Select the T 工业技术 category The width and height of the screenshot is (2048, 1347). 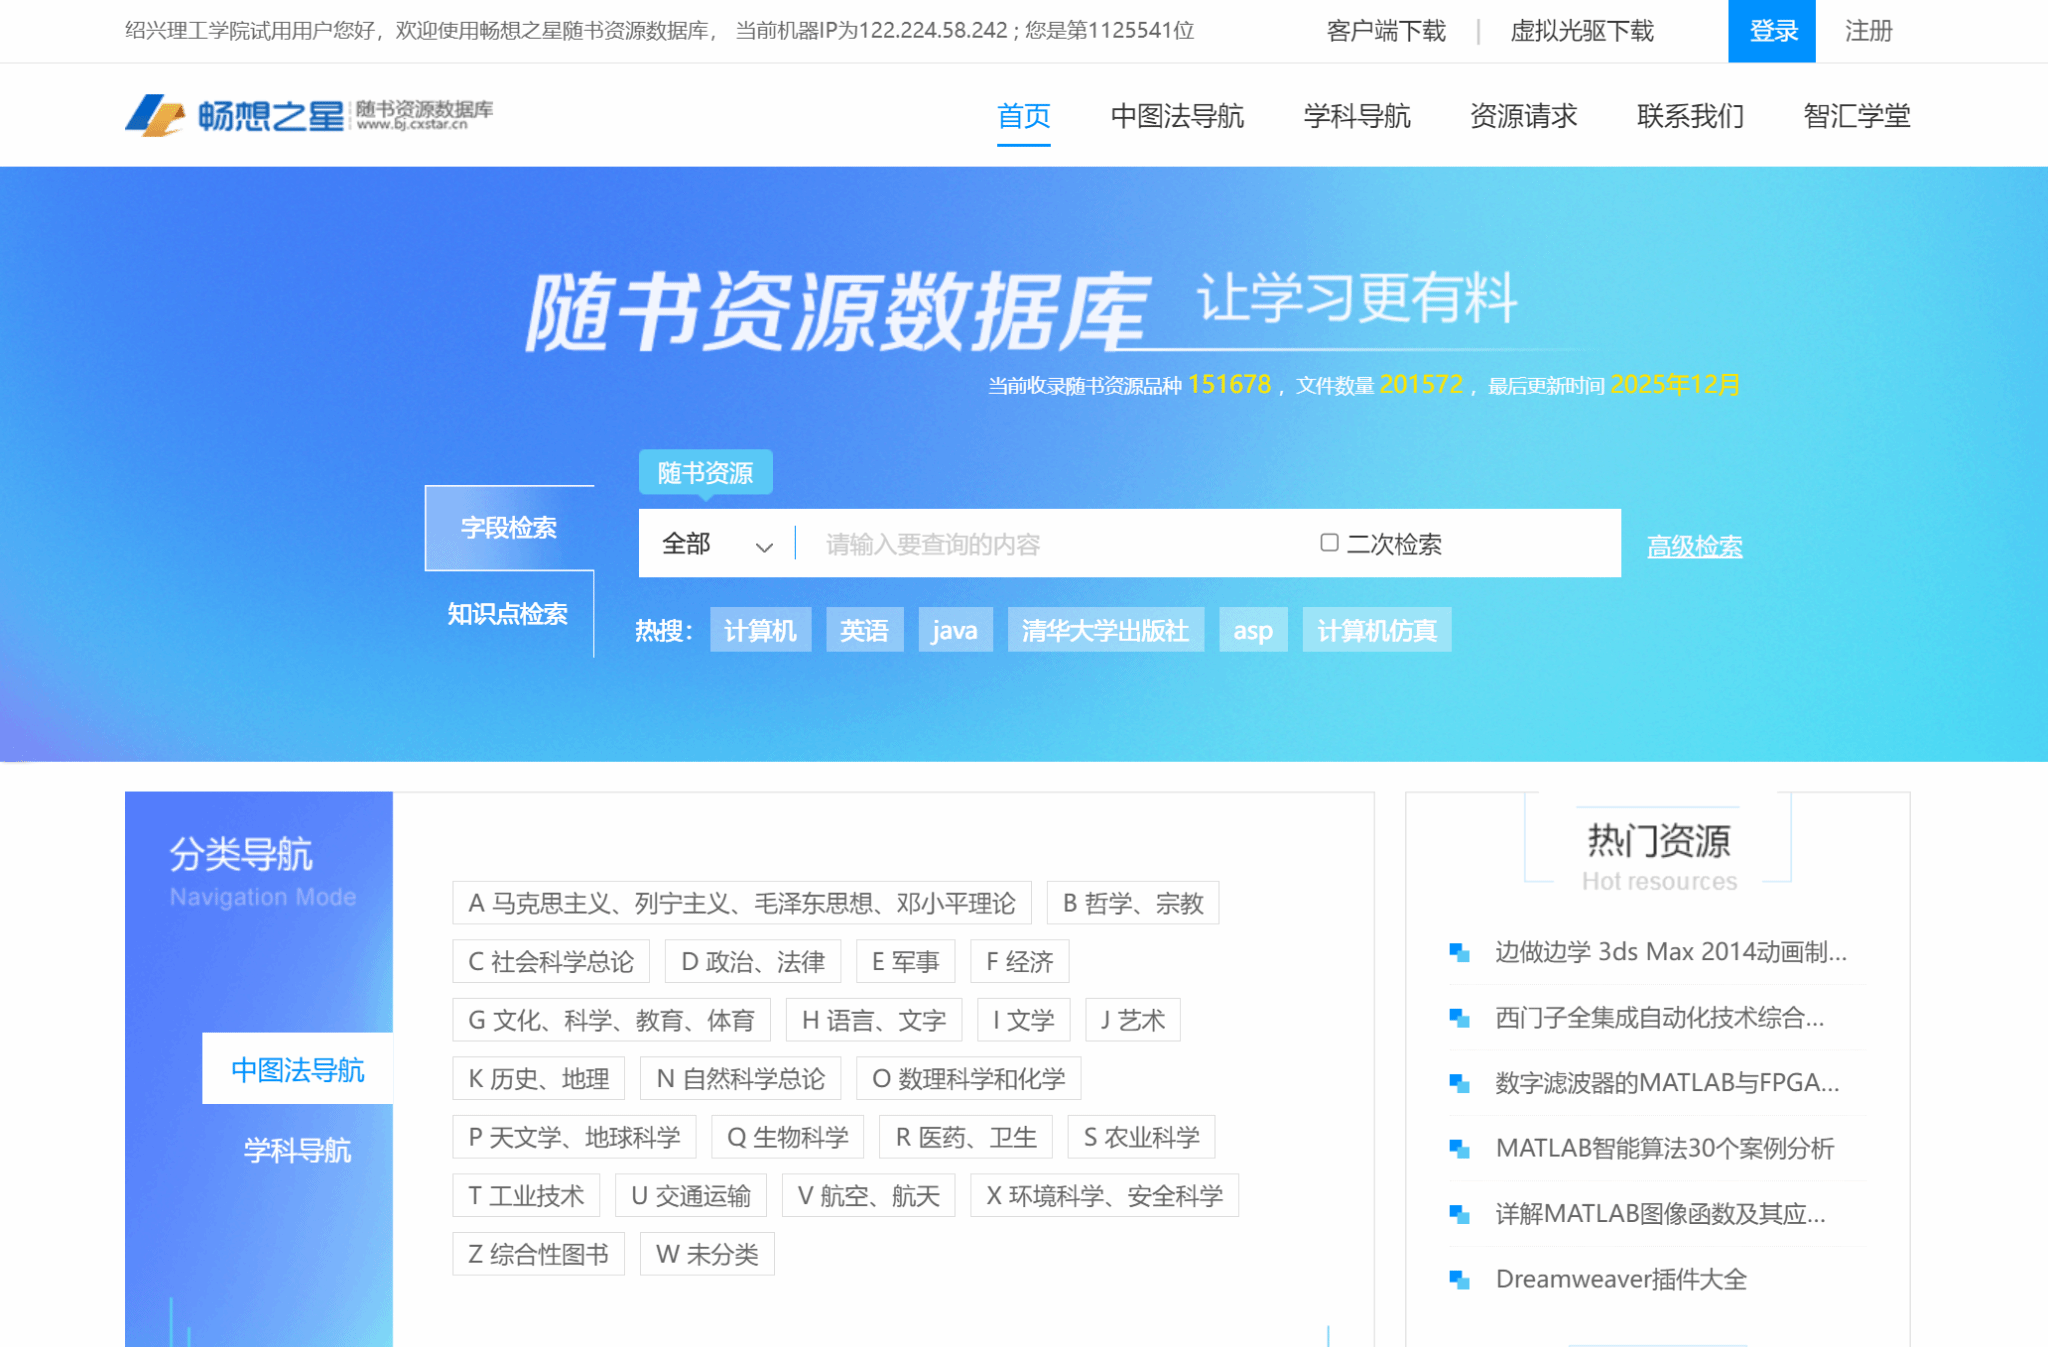pyautogui.click(x=526, y=1195)
